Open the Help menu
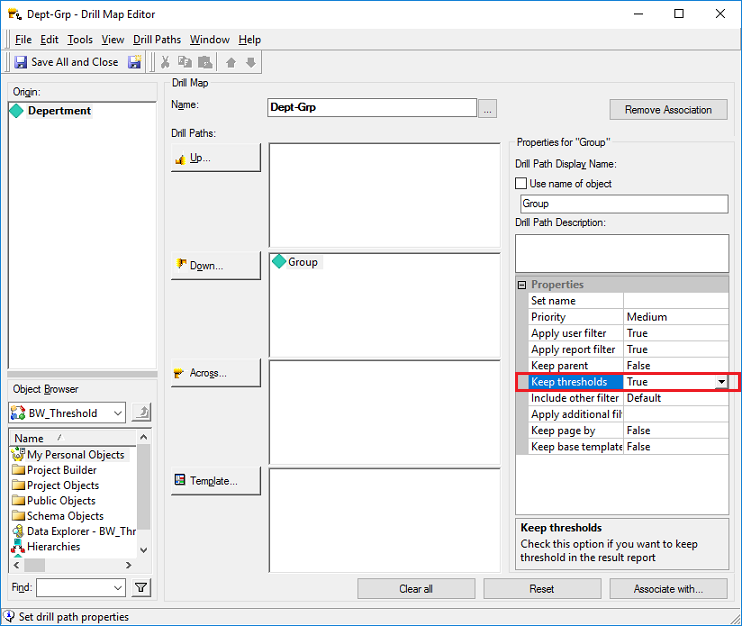 click(249, 40)
